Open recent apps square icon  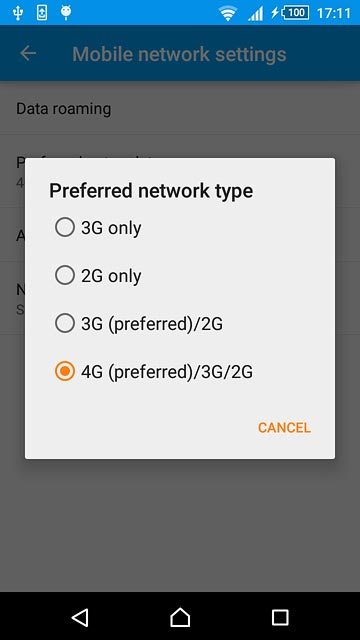[280, 618]
